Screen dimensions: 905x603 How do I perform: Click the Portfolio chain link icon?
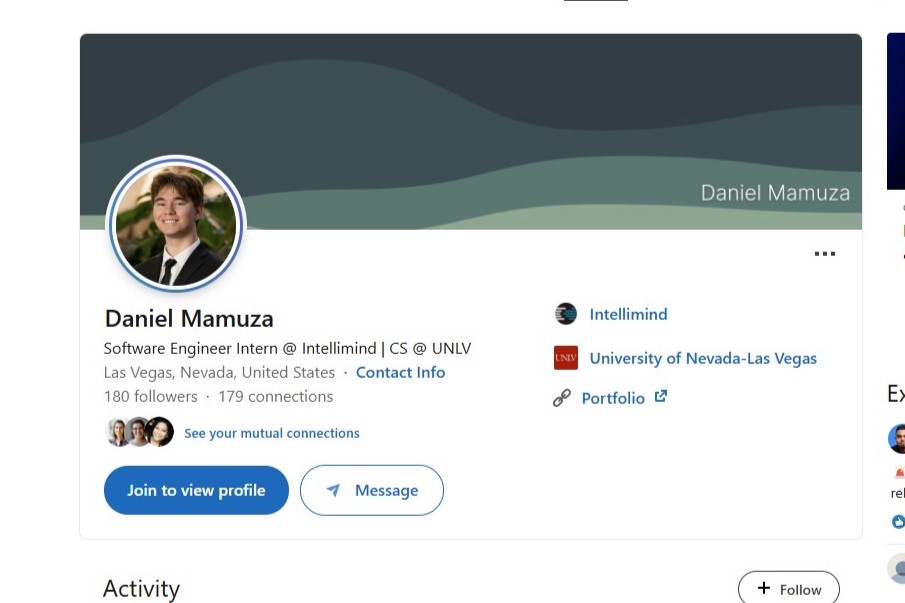(562, 398)
